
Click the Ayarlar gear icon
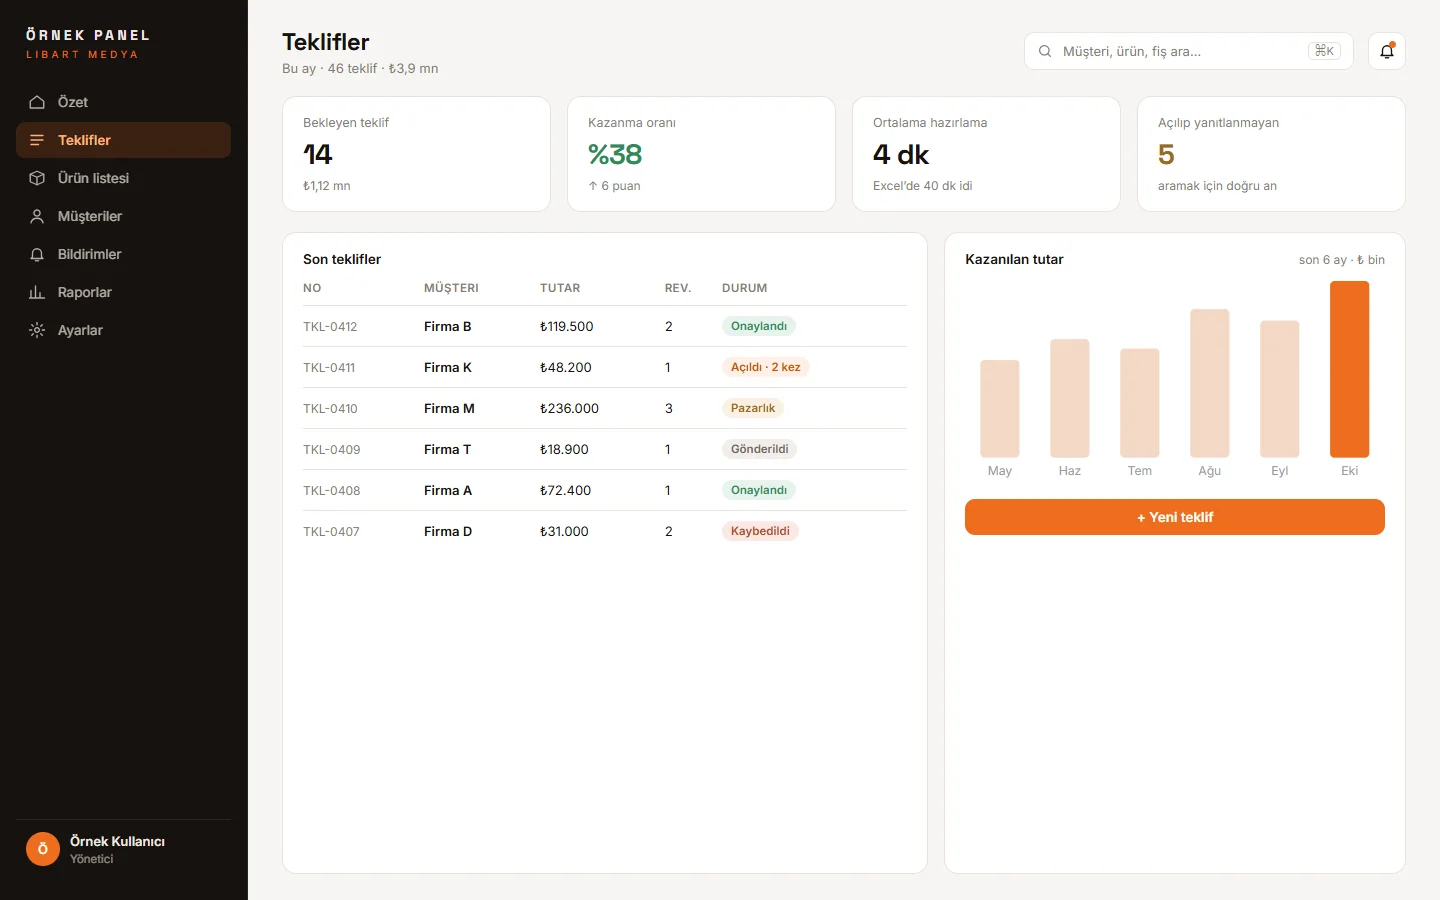click(37, 330)
